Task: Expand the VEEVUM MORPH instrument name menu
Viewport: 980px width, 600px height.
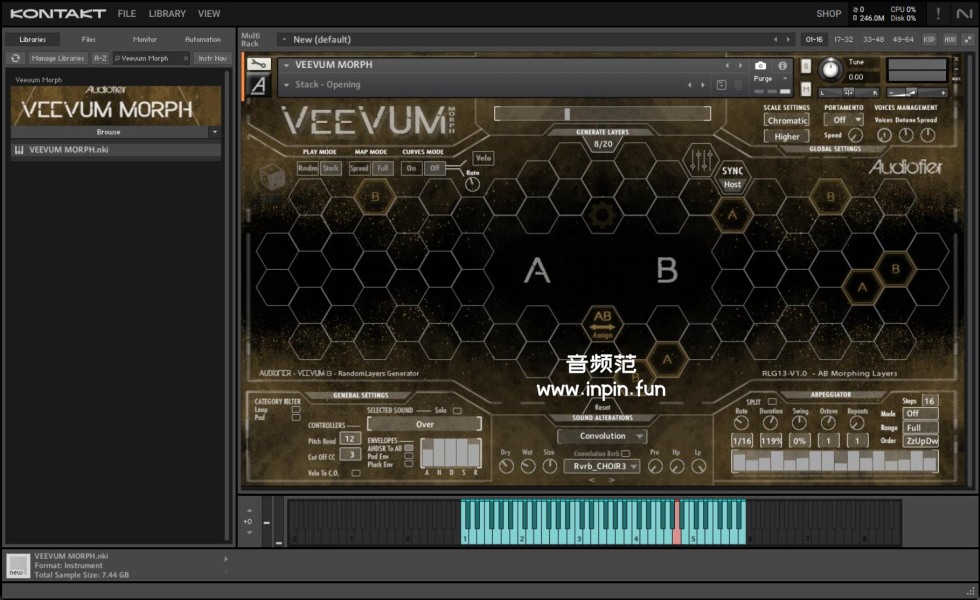Action: point(286,65)
